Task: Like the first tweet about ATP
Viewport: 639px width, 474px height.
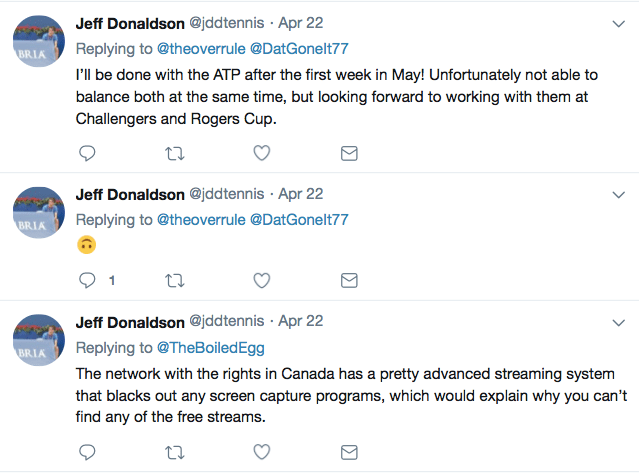Action: 261,153
